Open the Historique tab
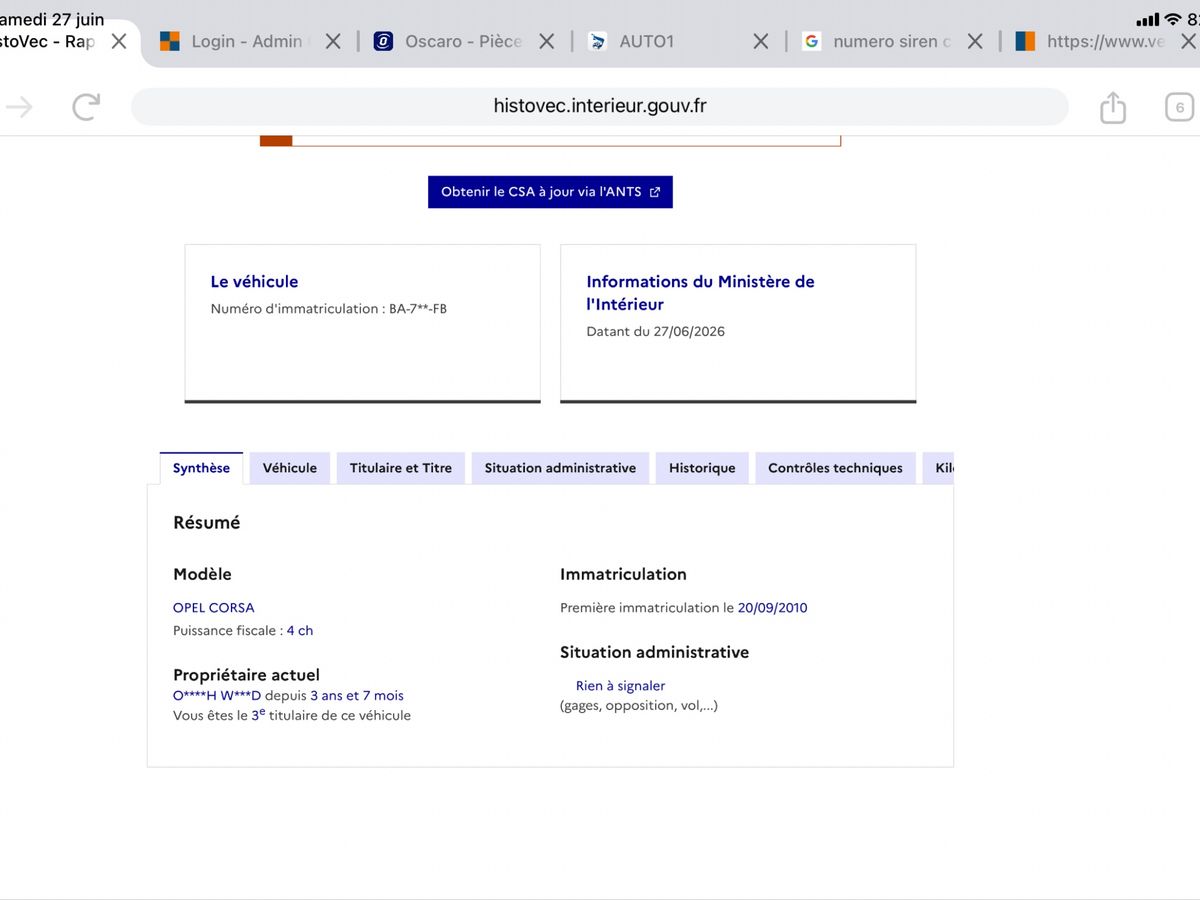The width and height of the screenshot is (1200, 900). pos(702,468)
